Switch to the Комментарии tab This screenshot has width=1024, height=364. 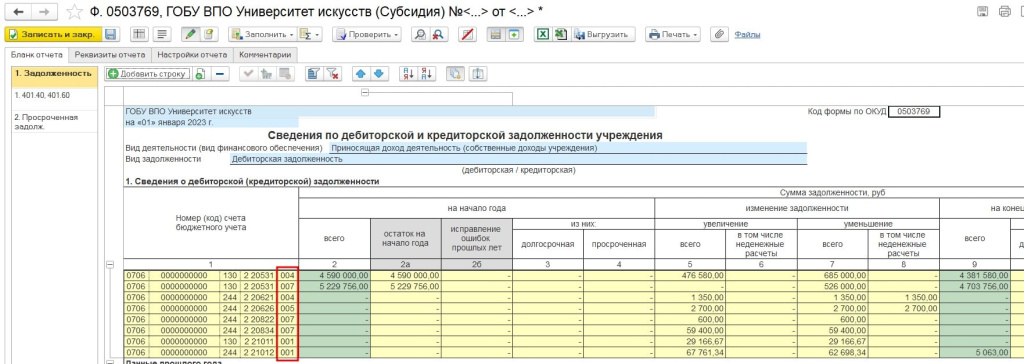[x=265, y=55]
